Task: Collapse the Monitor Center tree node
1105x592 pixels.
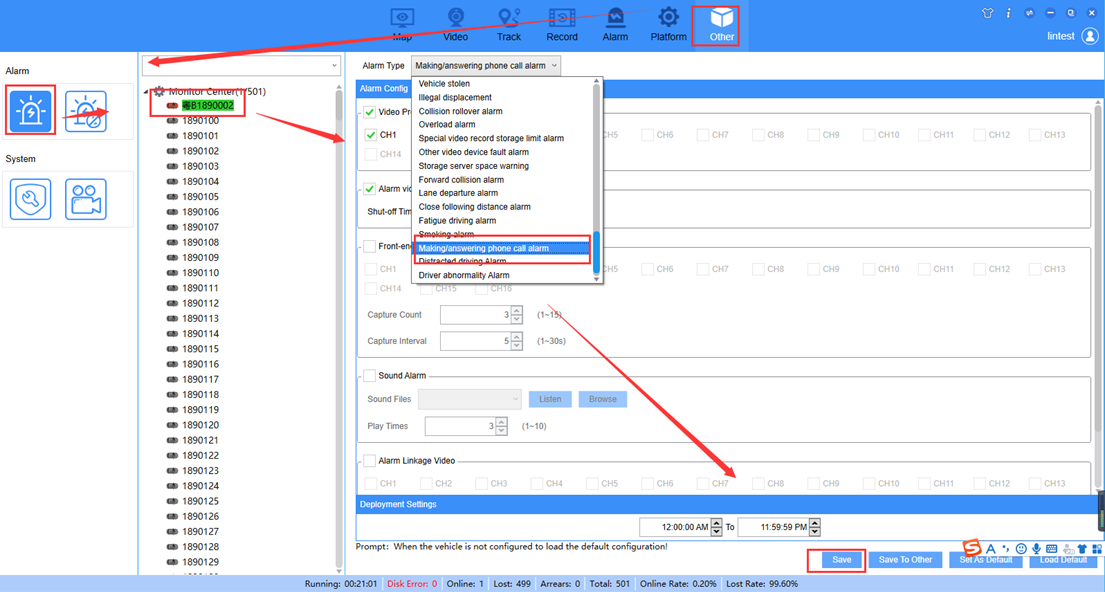Action: 147,92
